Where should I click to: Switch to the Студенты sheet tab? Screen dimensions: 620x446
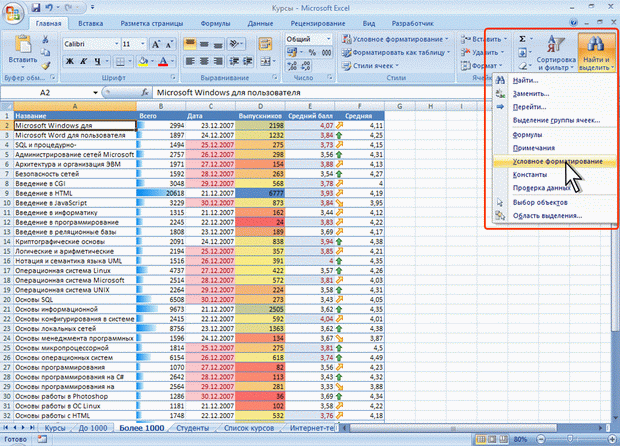[193, 428]
